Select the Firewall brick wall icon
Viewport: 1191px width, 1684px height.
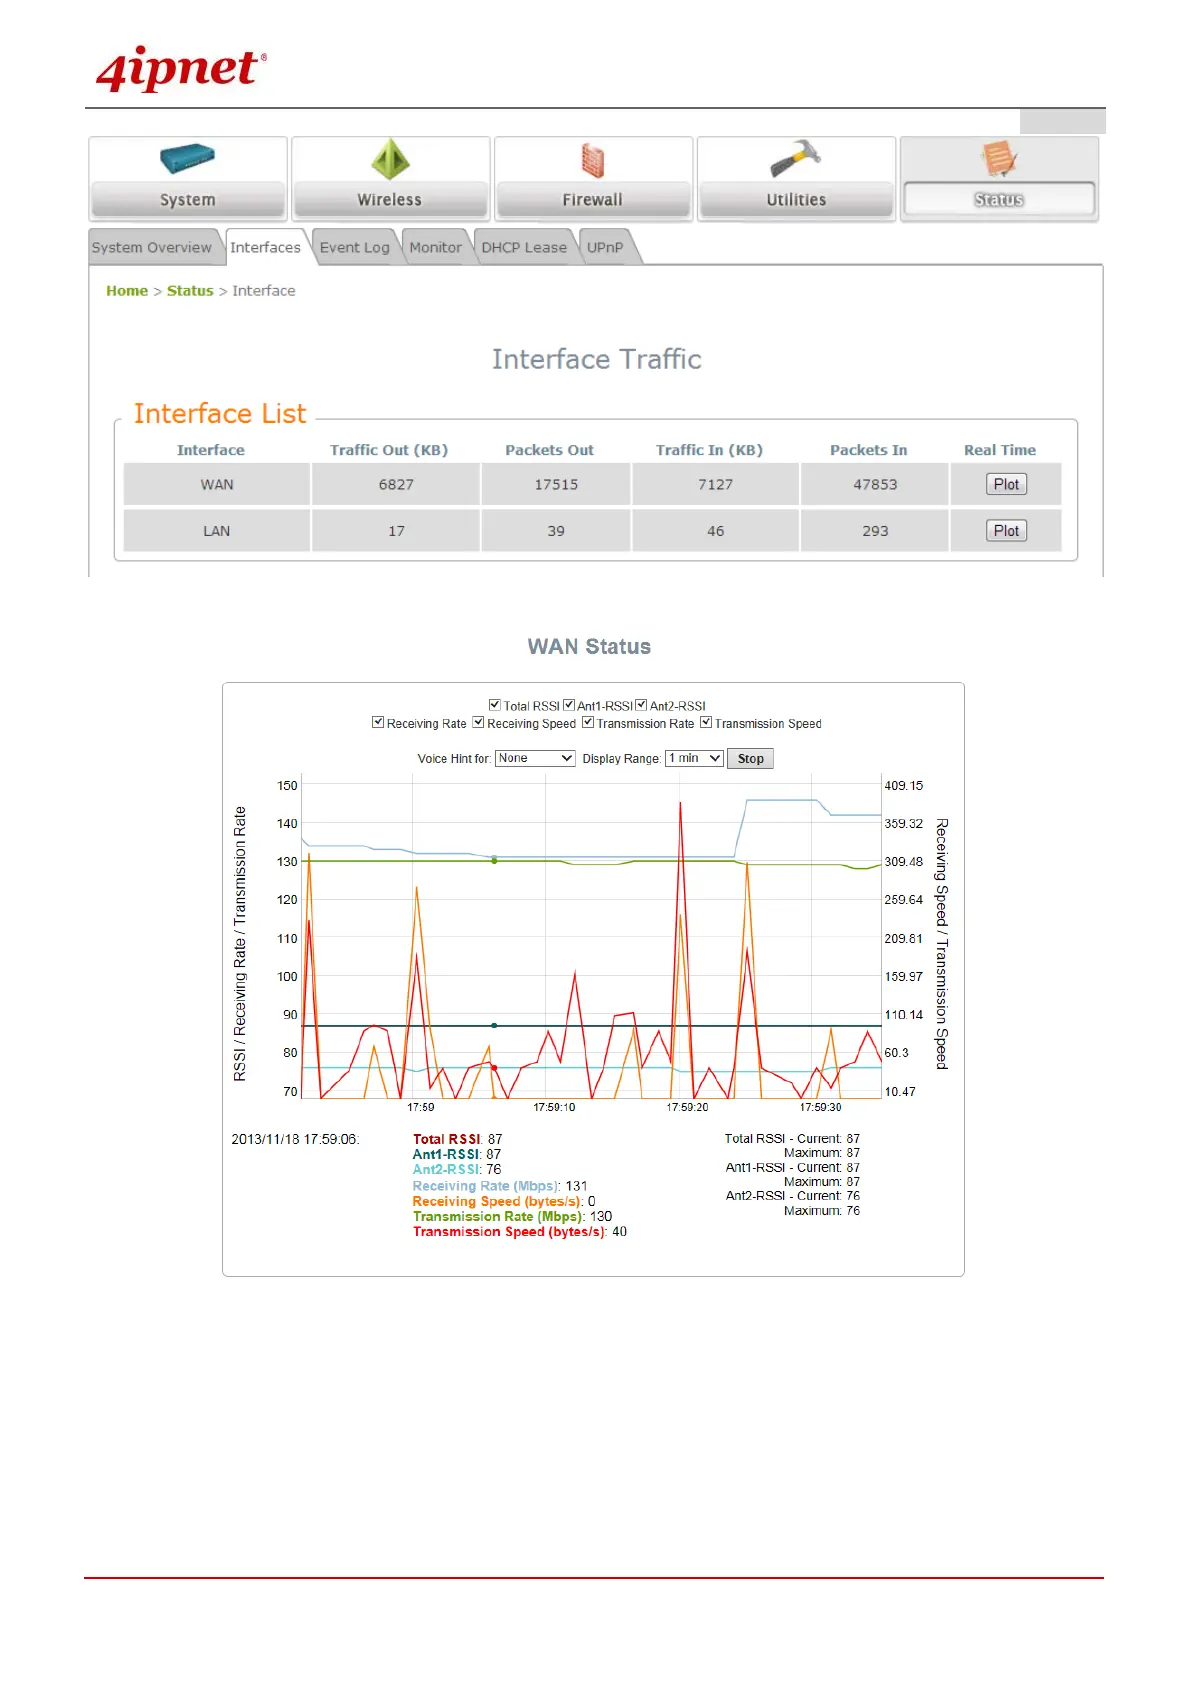click(593, 160)
